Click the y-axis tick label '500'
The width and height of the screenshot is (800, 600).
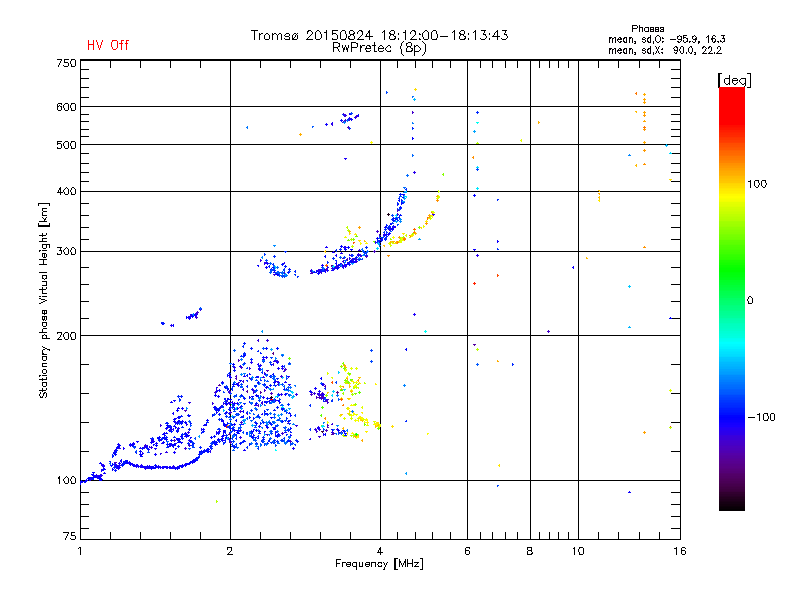(66, 145)
